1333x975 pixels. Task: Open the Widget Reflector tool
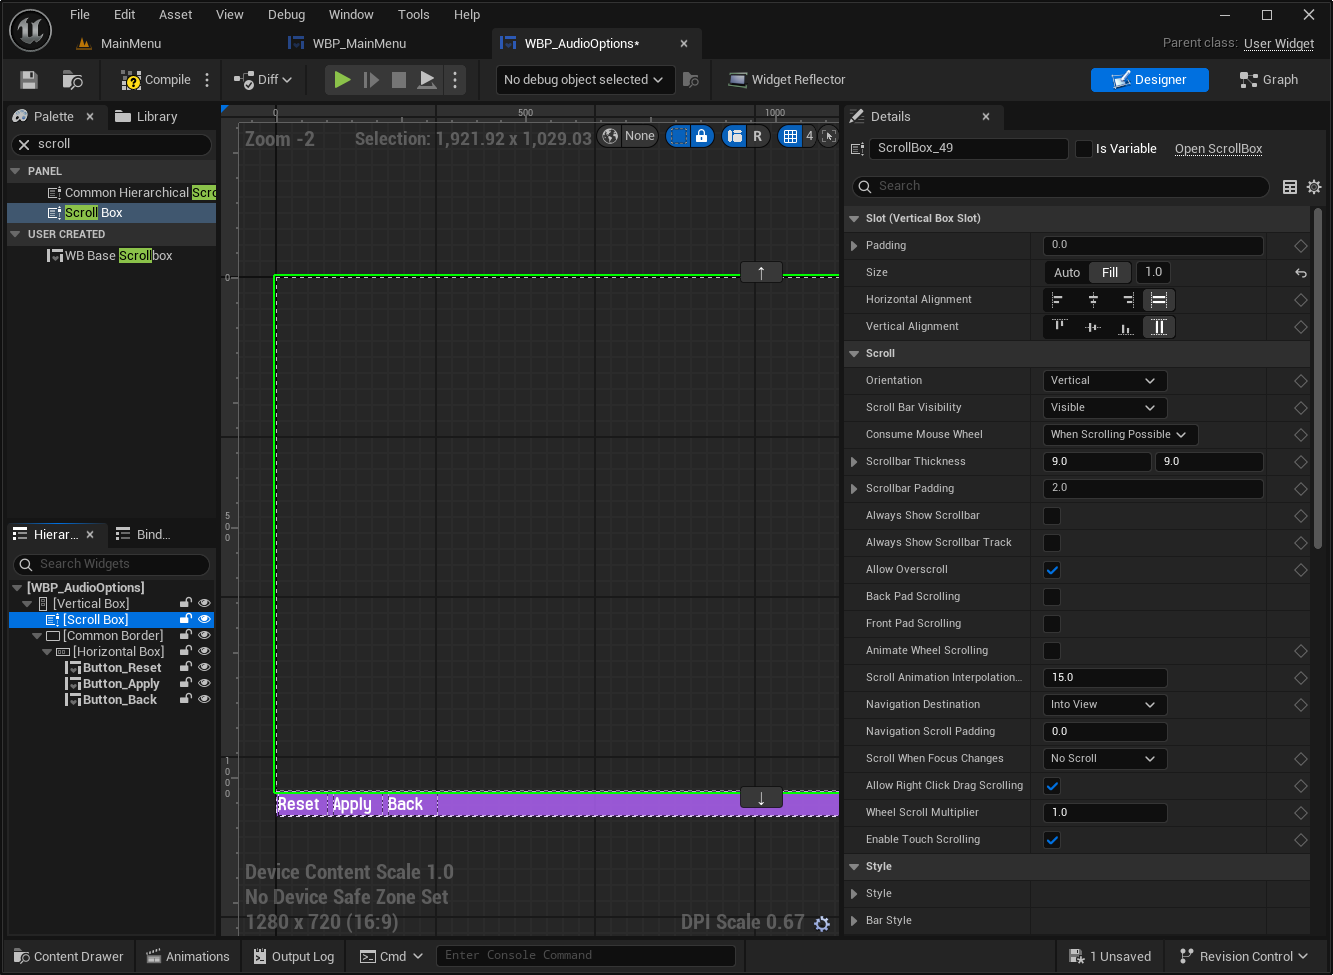coord(787,80)
